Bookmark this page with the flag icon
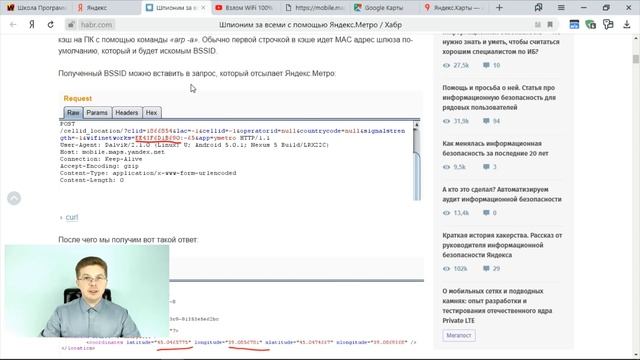This screenshot has height=360, width=640. tap(550, 25)
